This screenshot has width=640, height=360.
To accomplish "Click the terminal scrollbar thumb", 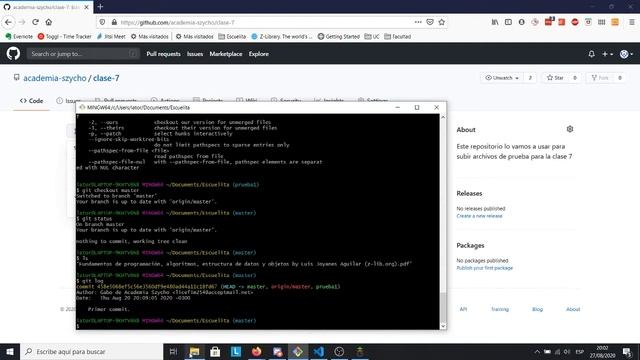I will [443, 307].
